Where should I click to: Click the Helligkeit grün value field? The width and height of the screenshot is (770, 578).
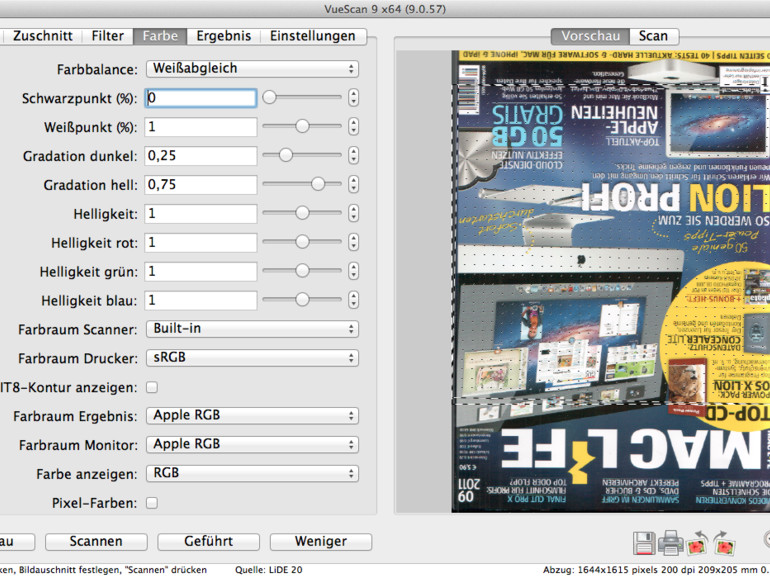[x=201, y=272]
